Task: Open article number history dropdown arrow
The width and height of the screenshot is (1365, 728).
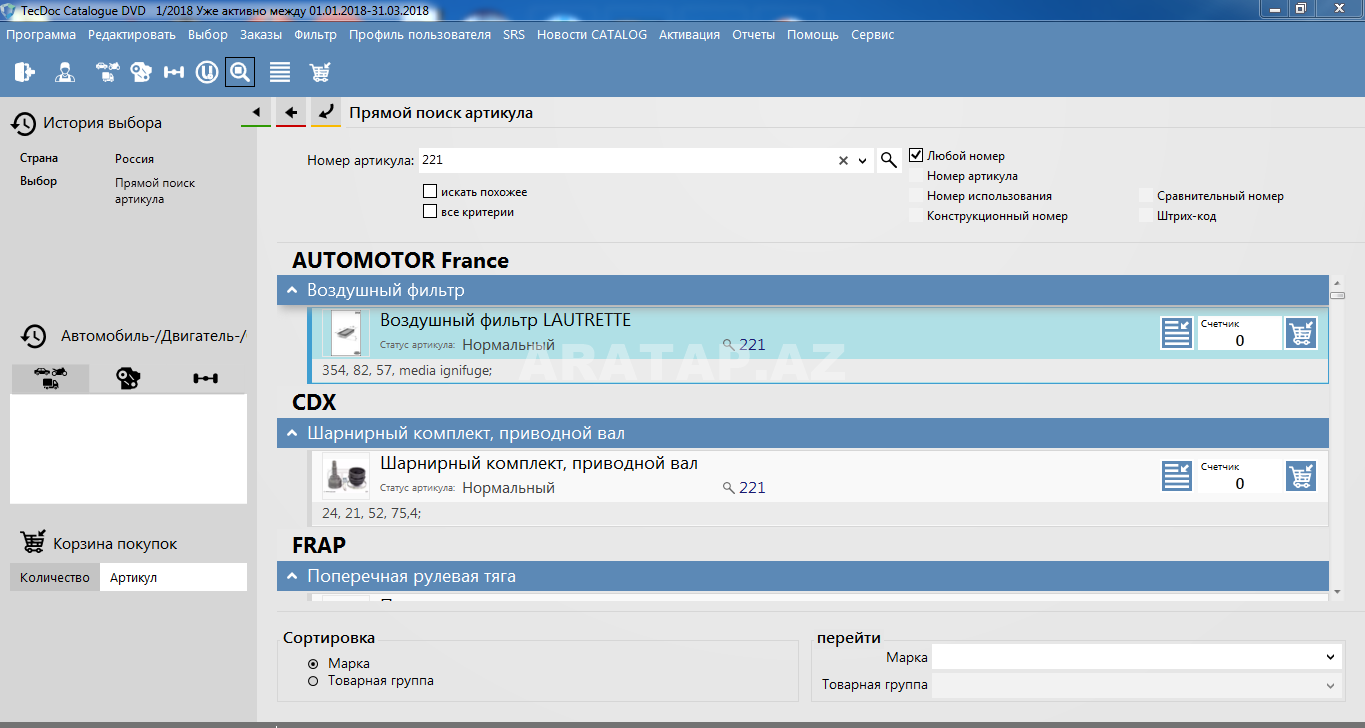Action: pyautogui.click(x=863, y=160)
